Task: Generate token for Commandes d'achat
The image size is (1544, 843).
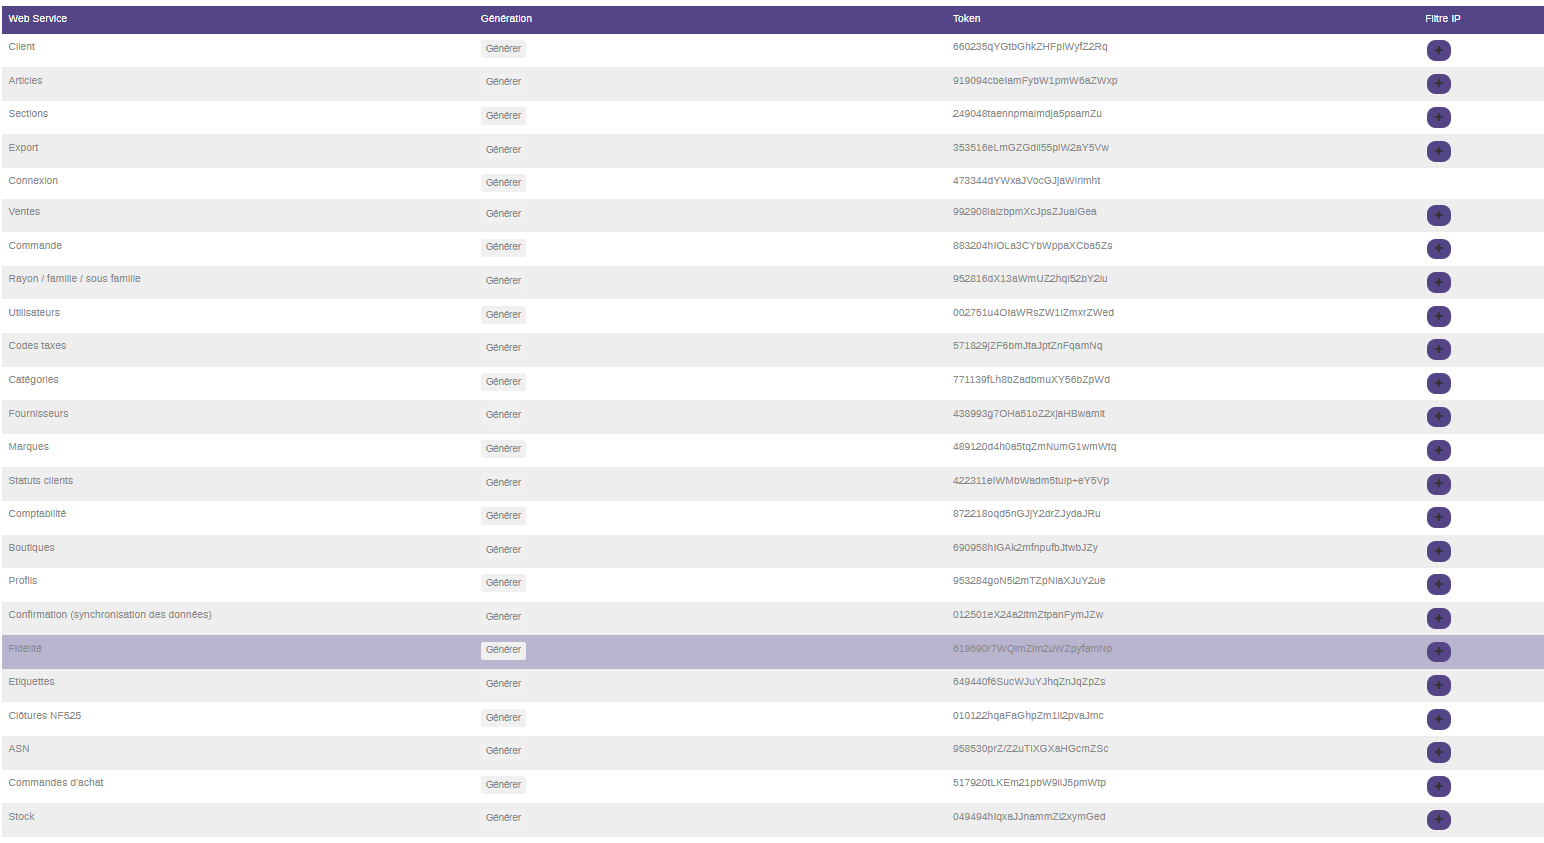Action: 503,785
